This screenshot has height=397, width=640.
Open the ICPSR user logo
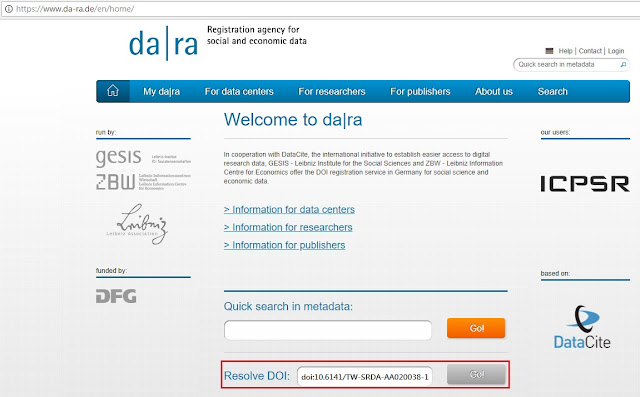point(585,184)
